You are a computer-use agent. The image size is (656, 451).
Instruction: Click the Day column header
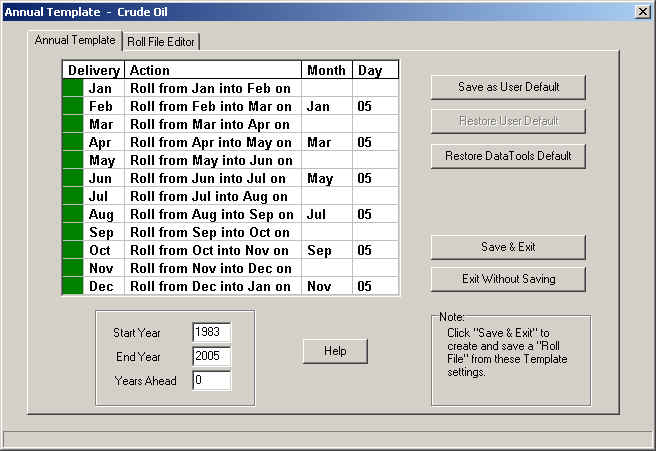coord(375,70)
